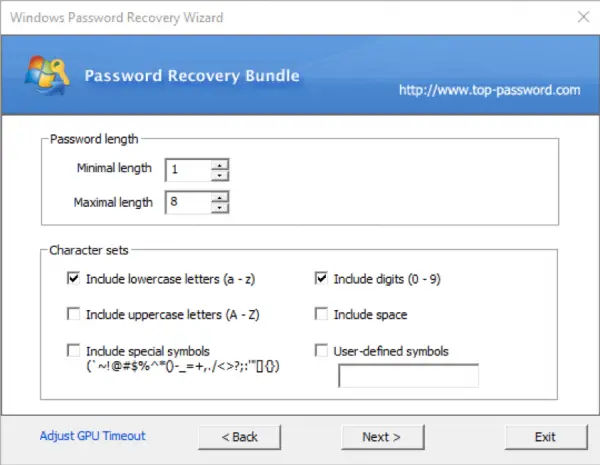
Task: Uncheck Include lowercase letters (a - z)
Action: point(73,278)
